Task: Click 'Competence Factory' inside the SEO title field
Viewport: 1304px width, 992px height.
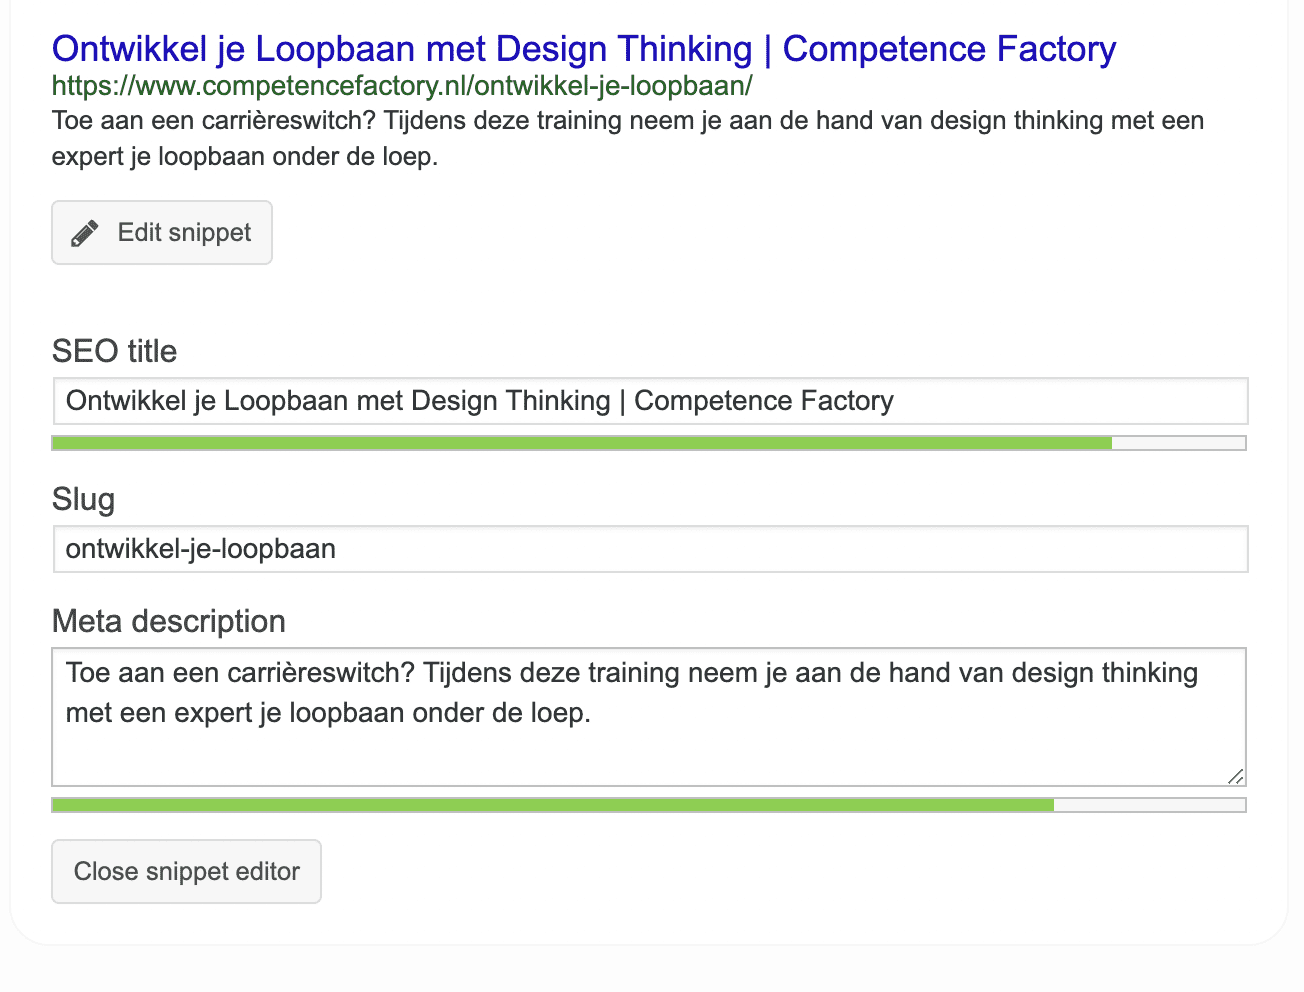Action: (x=764, y=401)
